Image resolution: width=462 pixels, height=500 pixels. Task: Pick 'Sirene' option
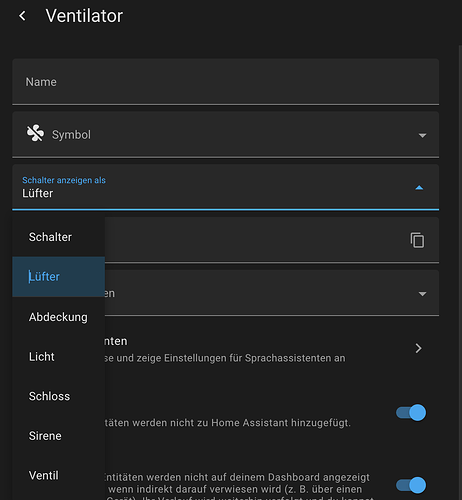point(59,436)
